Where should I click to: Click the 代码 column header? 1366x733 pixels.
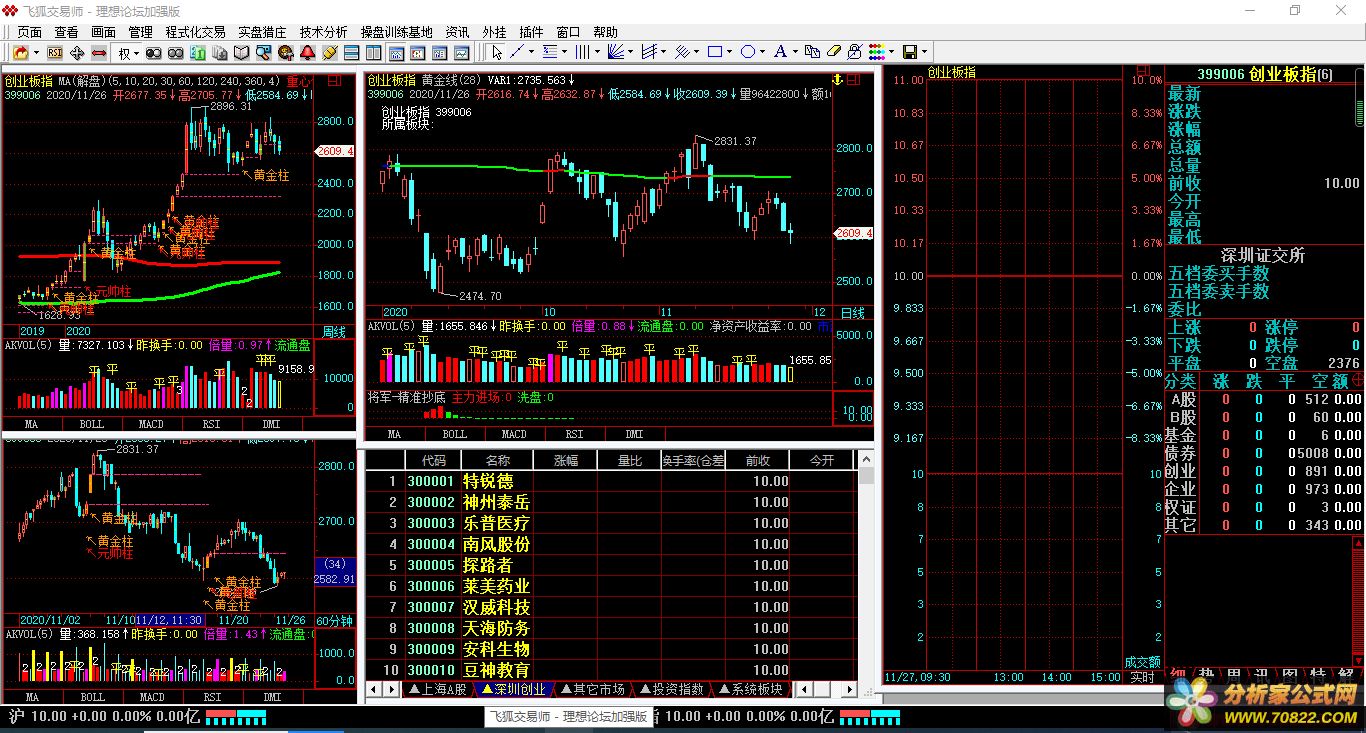(x=433, y=460)
